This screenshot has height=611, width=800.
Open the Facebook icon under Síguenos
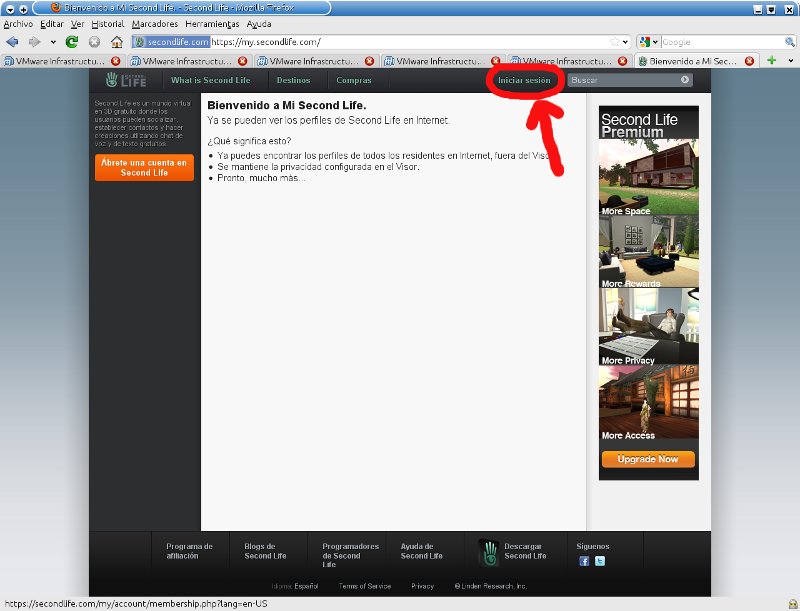584,561
